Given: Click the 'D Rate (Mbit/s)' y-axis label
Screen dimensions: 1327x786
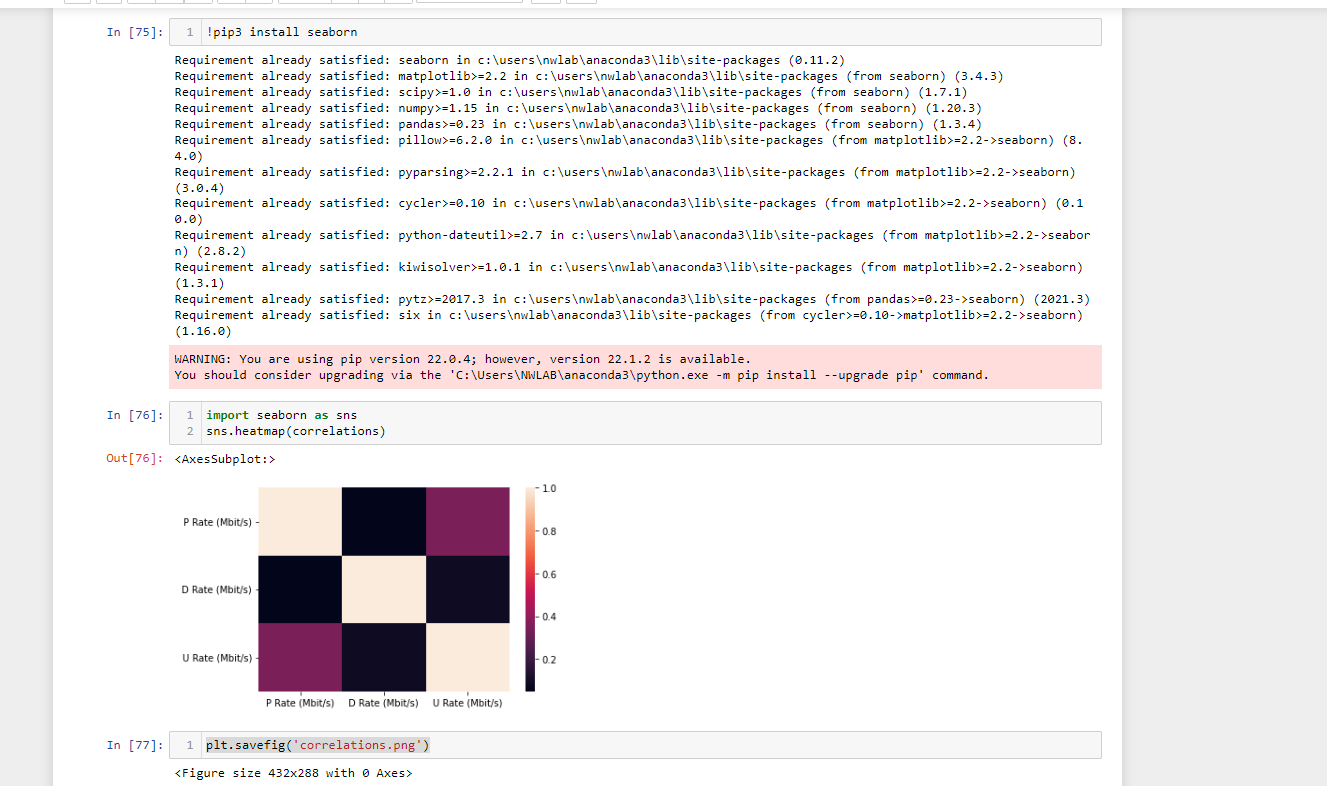Looking at the screenshot, I should tap(217, 590).
